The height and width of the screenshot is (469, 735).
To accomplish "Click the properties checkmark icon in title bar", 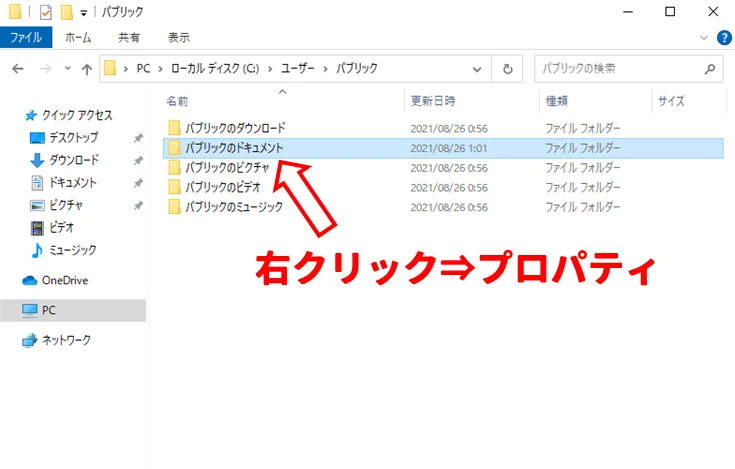I will tap(45, 12).
